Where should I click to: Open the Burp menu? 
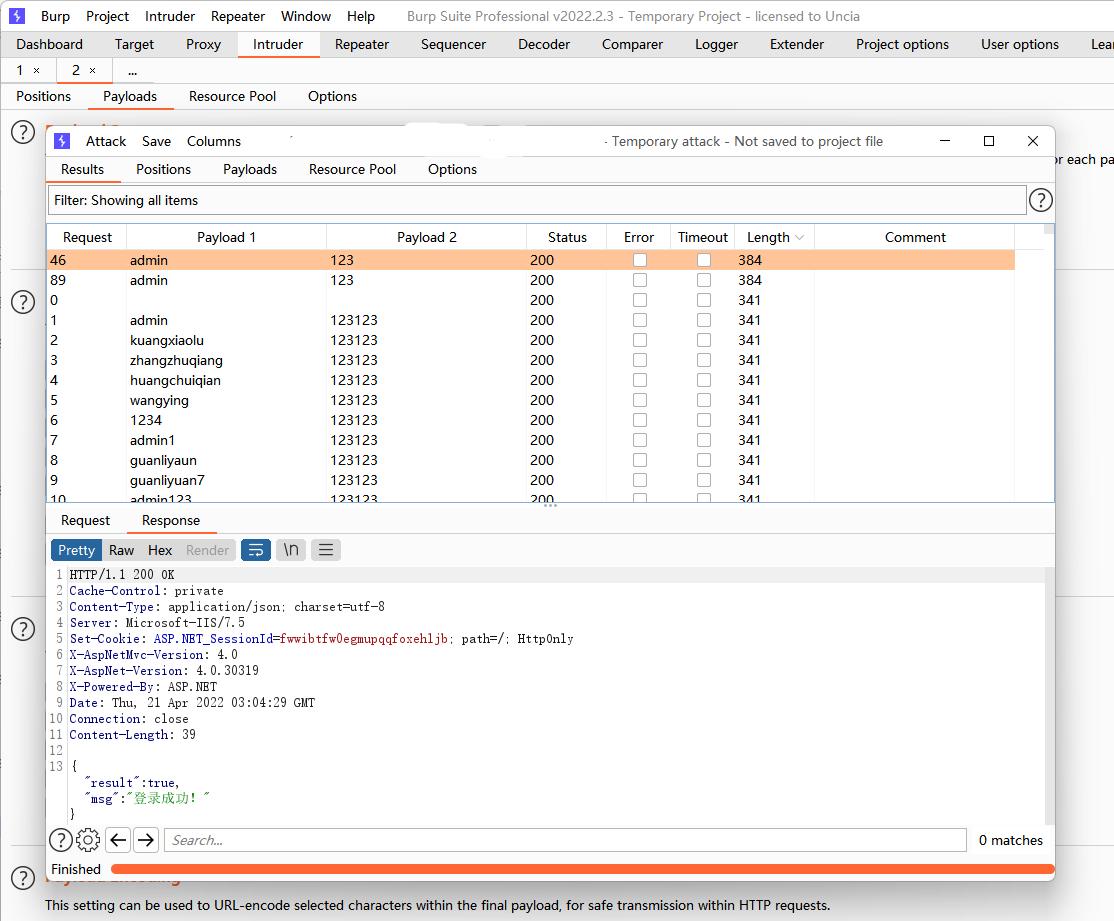pos(55,16)
